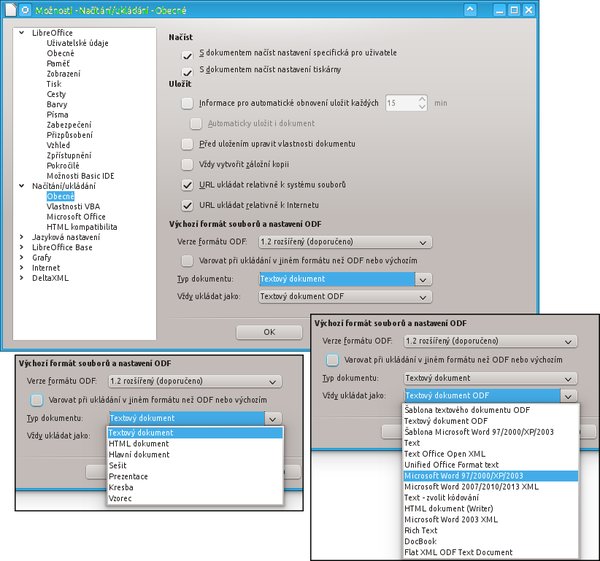Enable 'Před uložením upravit vlastnosti dokumentu'
The image size is (600, 561).
tap(187, 144)
